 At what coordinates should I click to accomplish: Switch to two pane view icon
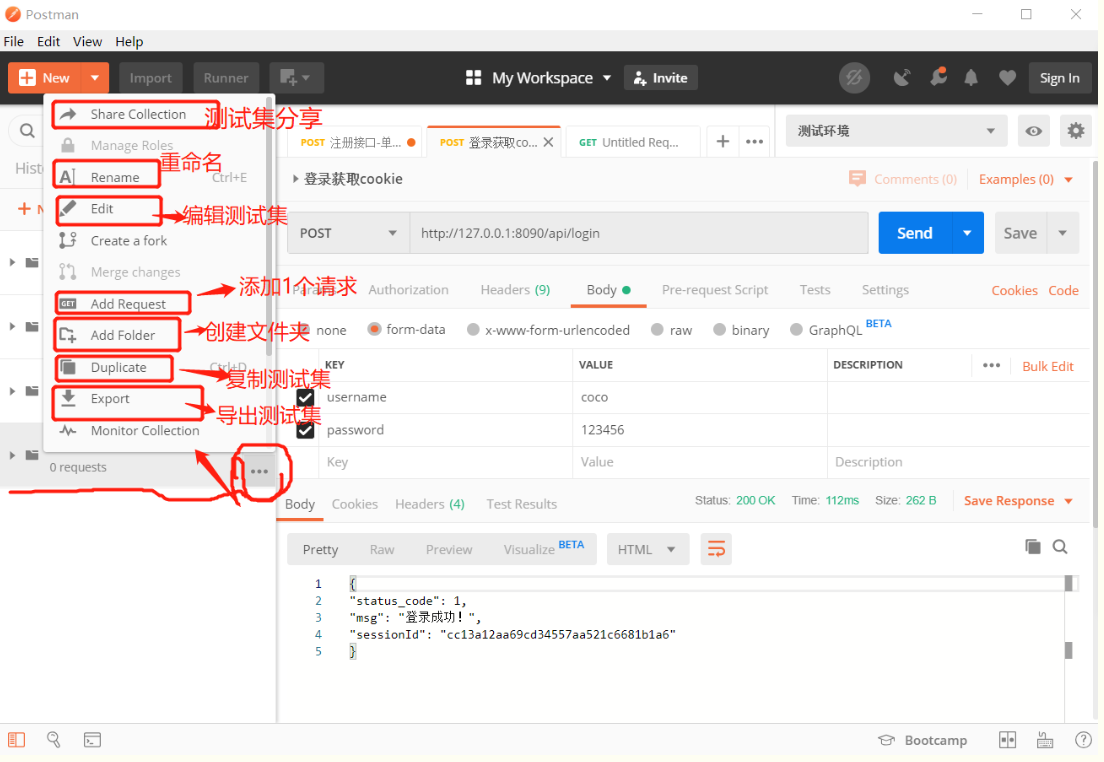1008,739
